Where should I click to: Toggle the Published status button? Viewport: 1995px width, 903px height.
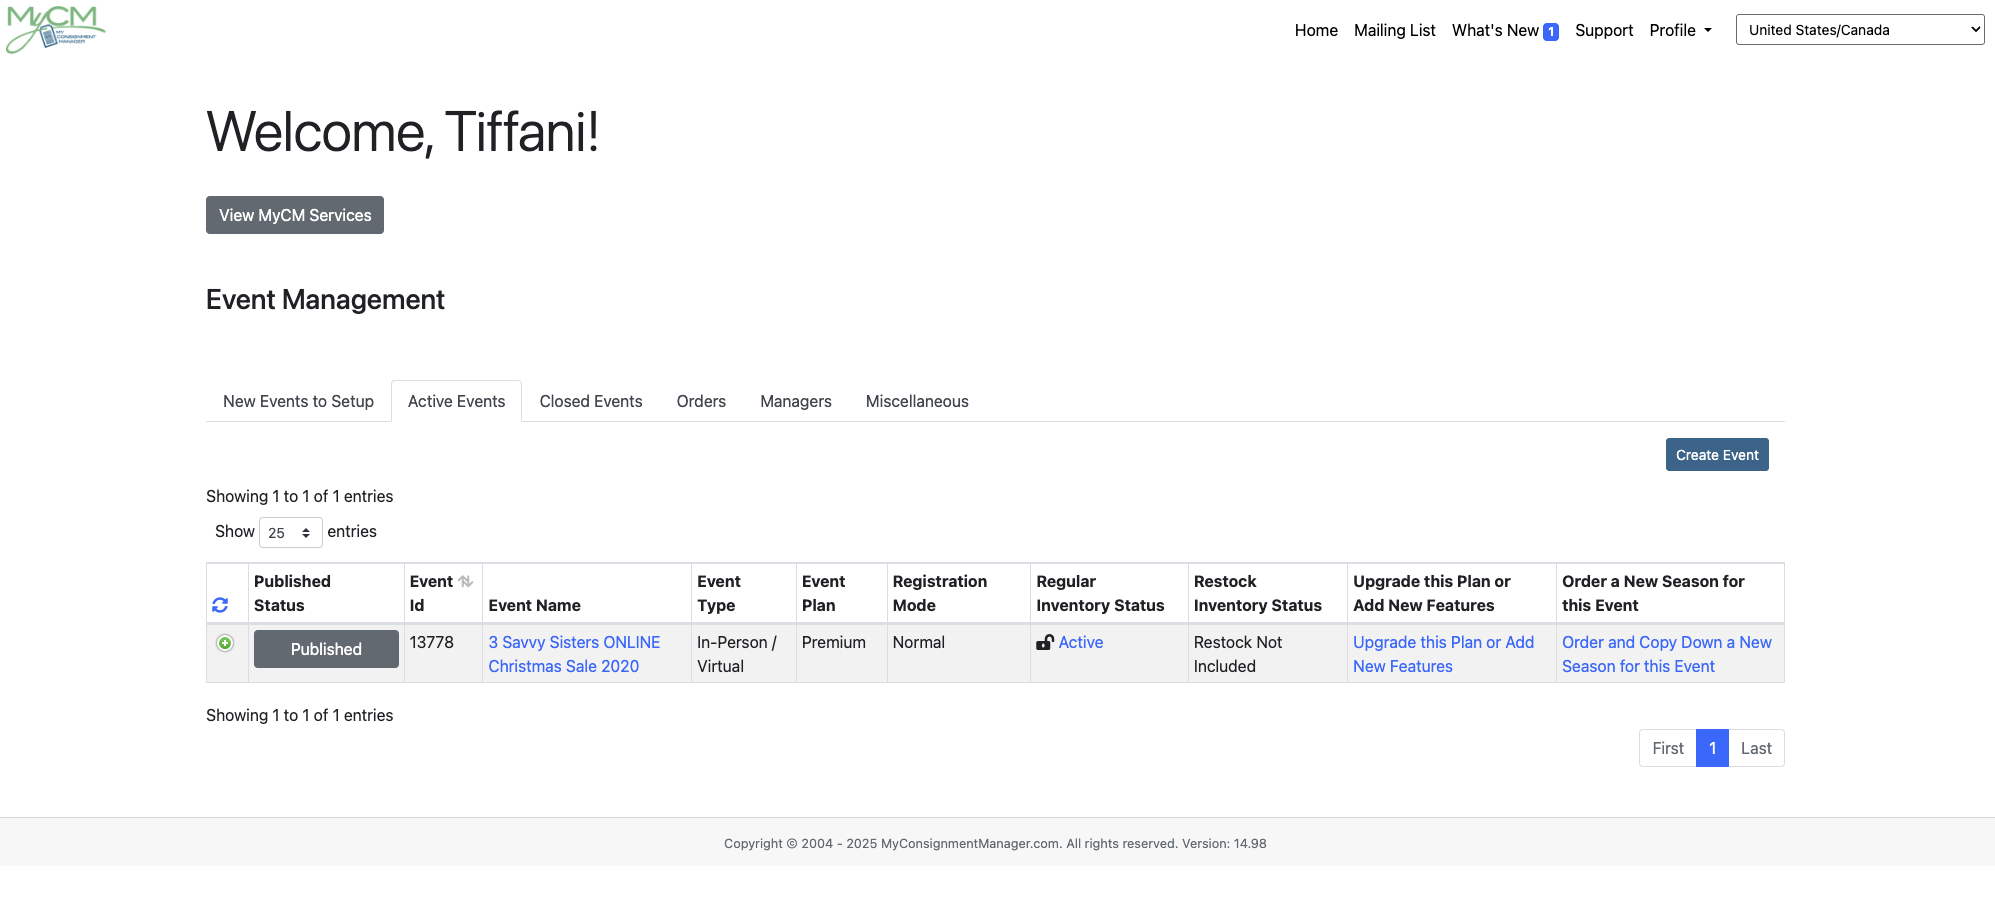click(326, 649)
